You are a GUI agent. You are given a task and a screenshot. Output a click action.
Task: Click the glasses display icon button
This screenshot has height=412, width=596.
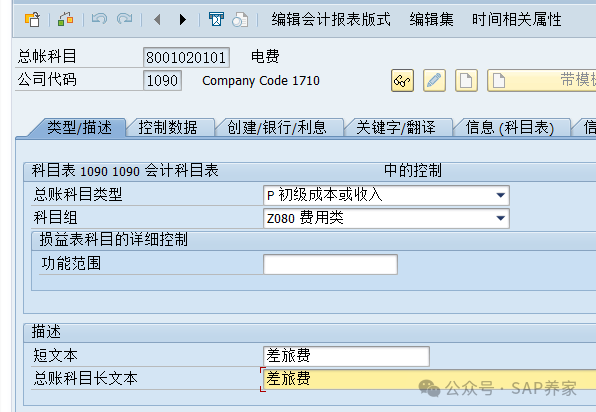pos(403,81)
